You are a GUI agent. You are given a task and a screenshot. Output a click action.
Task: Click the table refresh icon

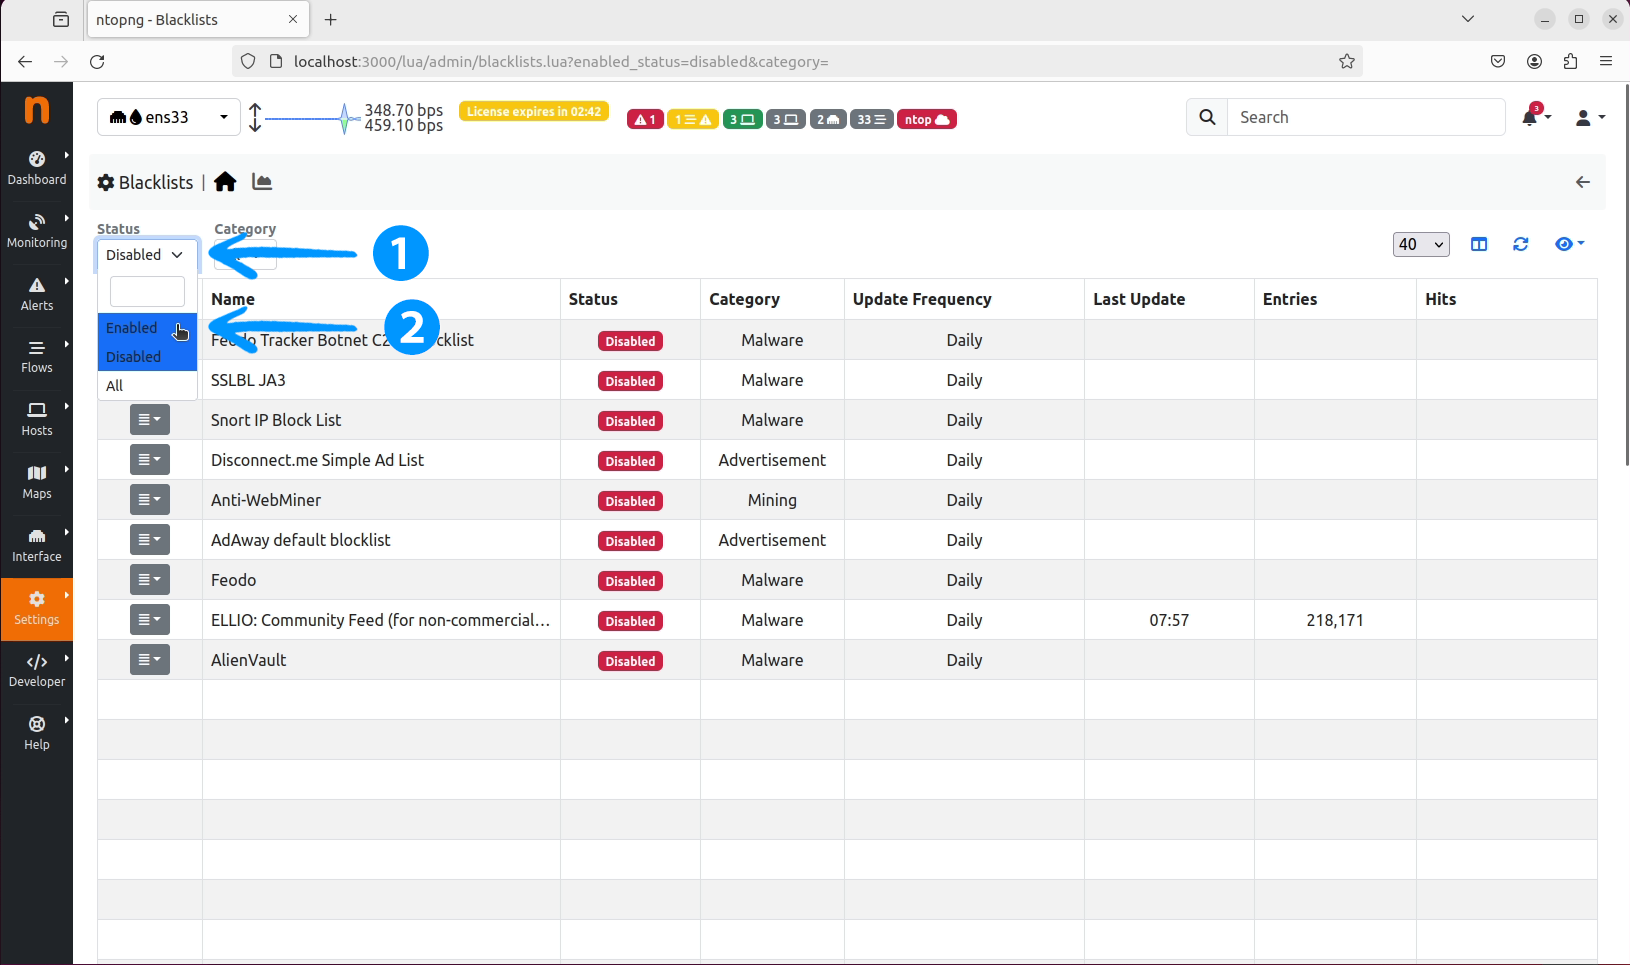(x=1520, y=244)
